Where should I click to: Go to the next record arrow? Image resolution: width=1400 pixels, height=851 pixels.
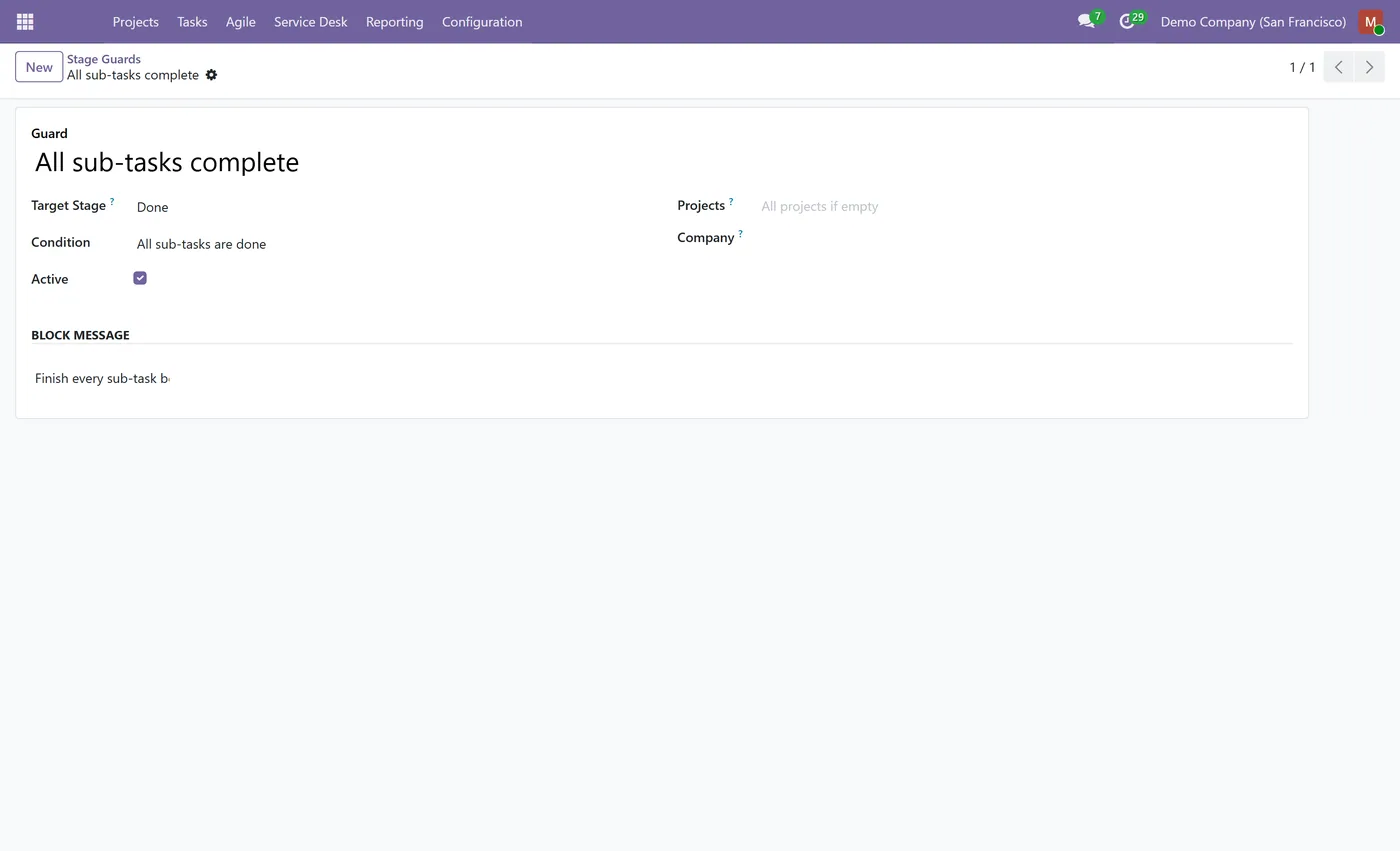1369,67
